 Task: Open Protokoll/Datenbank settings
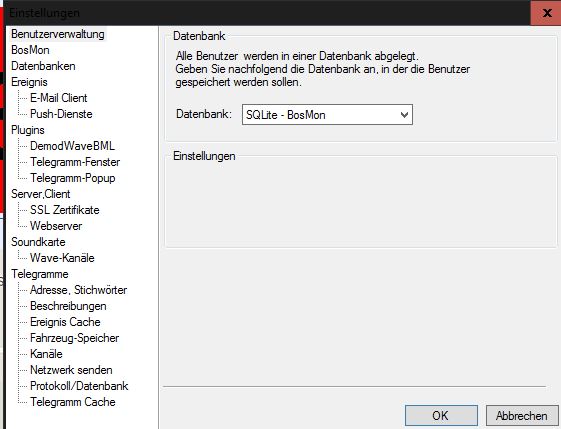[x=79, y=386]
